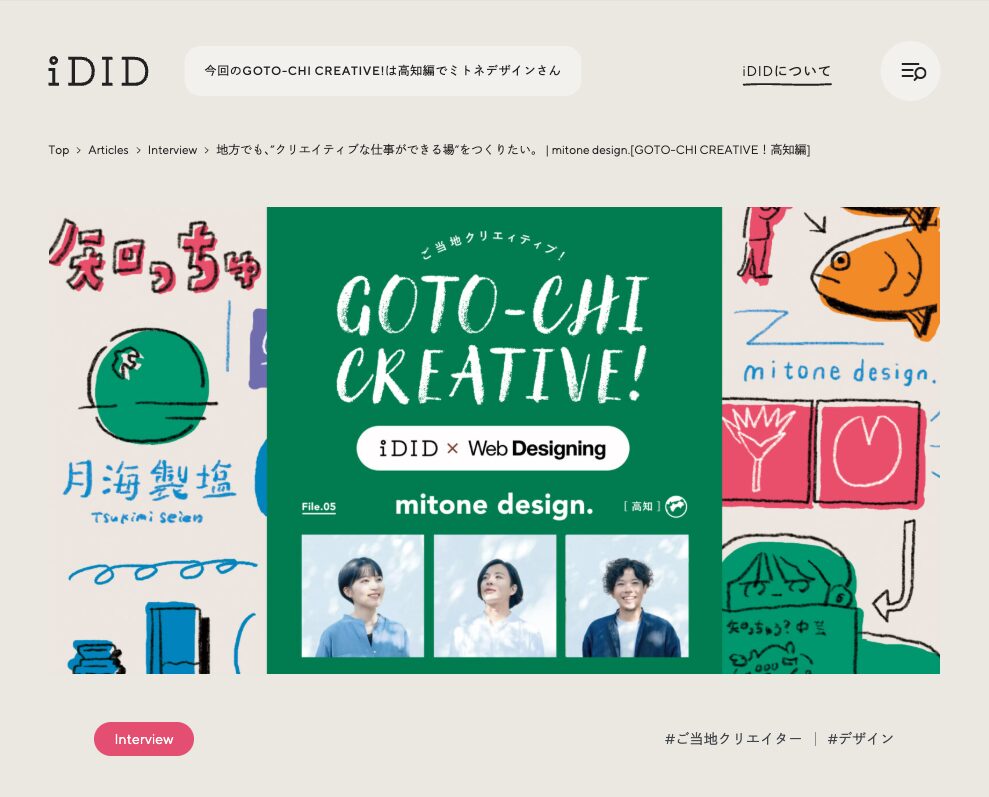Image resolution: width=989 pixels, height=797 pixels.
Task: Click the mitone design. heading text
Action: (x=494, y=505)
